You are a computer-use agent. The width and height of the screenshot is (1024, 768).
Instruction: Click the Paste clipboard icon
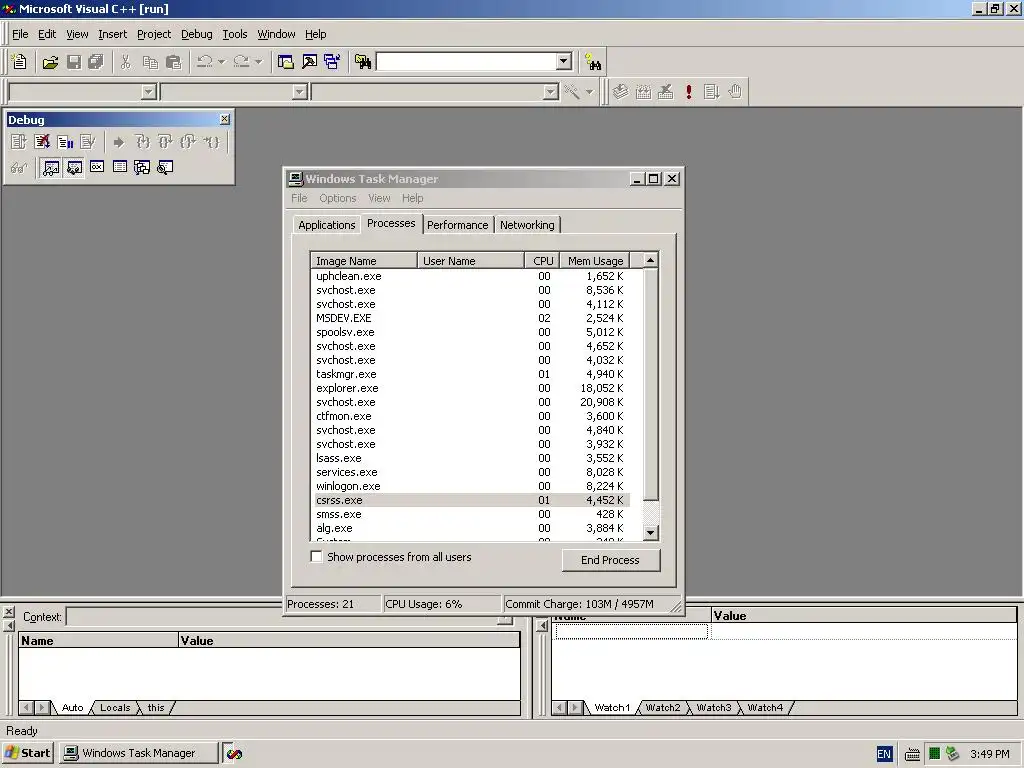(174, 62)
